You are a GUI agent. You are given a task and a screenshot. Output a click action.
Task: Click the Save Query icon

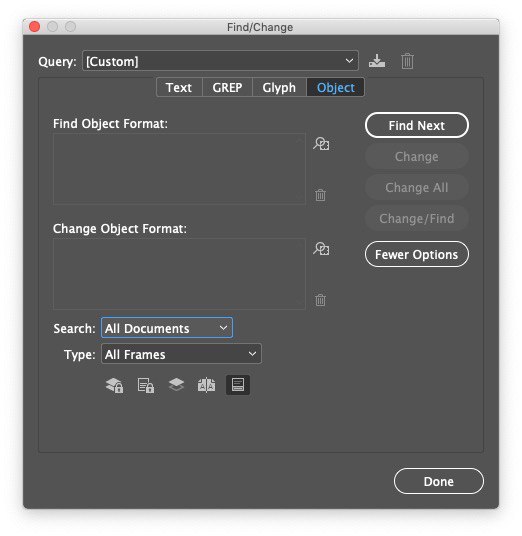(377, 61)
